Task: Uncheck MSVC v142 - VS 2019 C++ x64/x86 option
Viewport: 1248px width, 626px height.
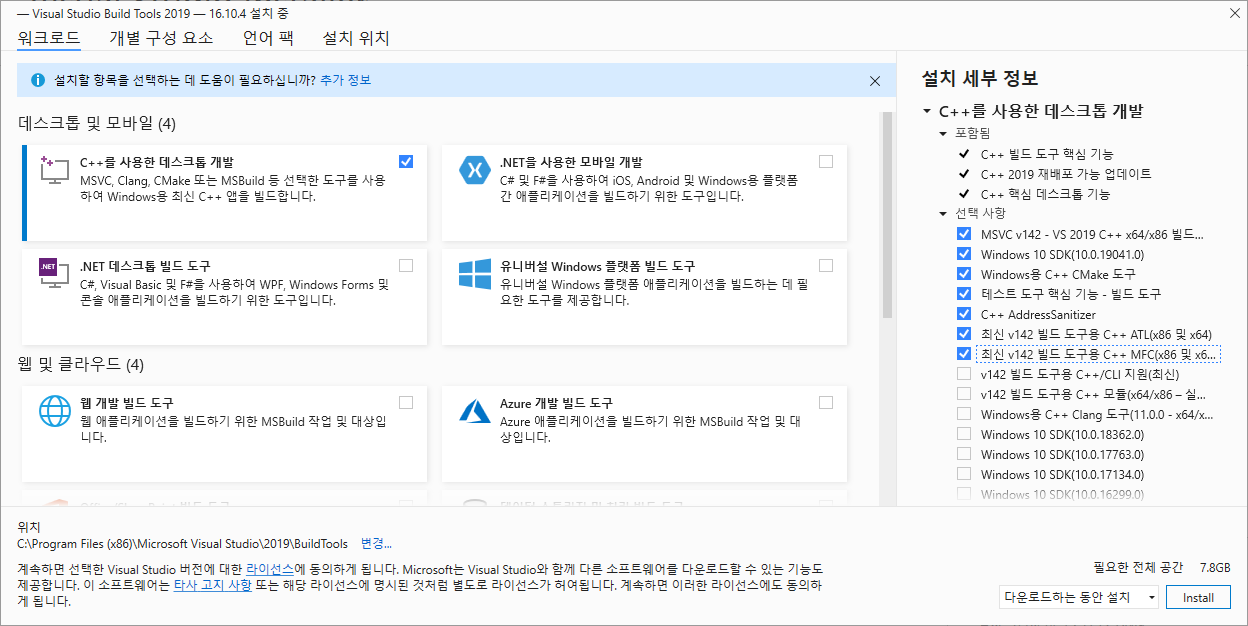Action: coord(964,234)
